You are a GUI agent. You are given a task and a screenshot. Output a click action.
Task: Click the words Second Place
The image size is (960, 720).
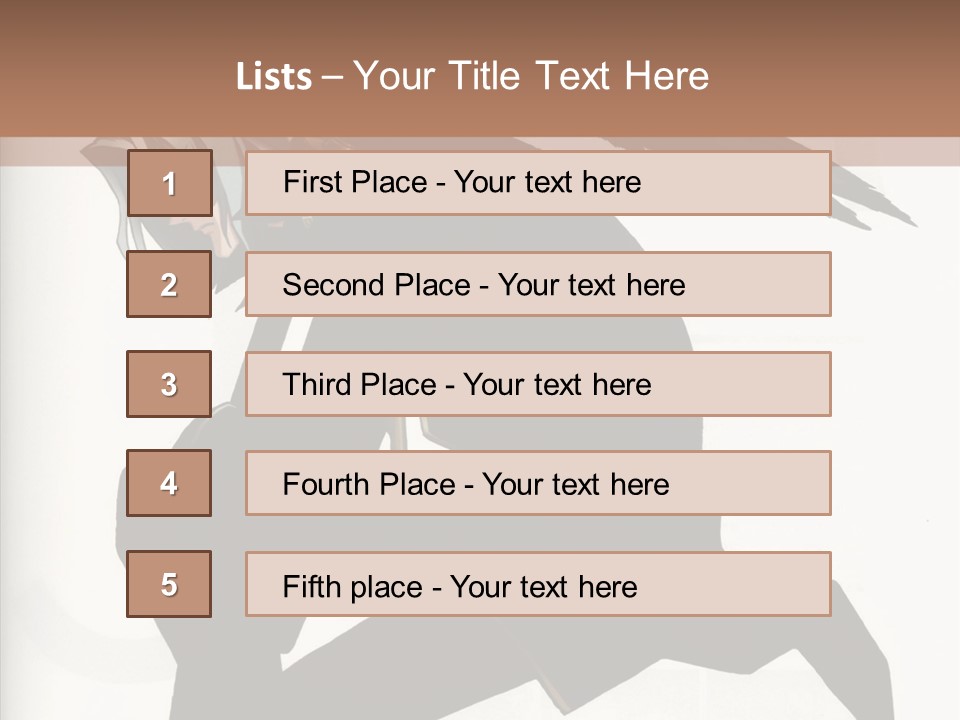pyautogui.click(x=377, y=285)
